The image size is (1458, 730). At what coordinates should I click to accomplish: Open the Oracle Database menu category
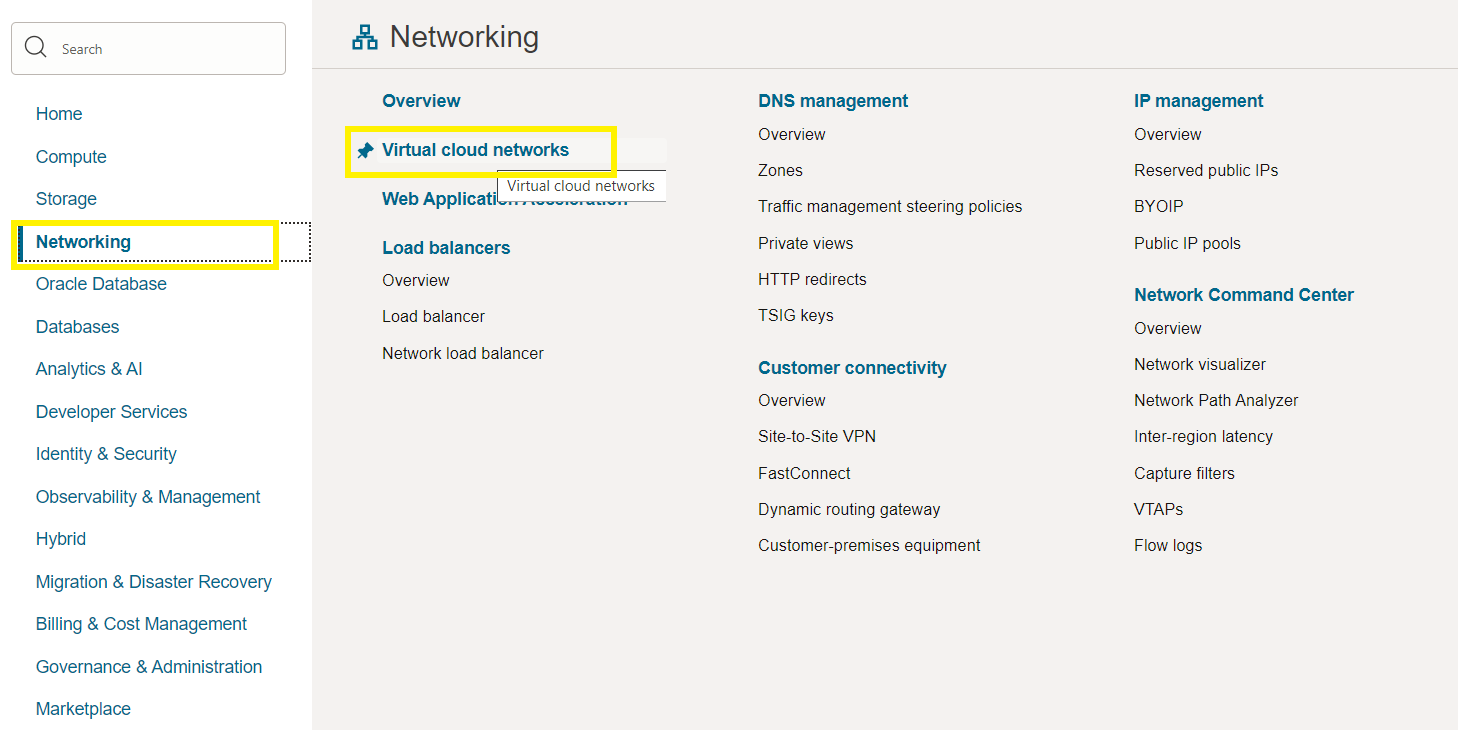click(101, 284)
